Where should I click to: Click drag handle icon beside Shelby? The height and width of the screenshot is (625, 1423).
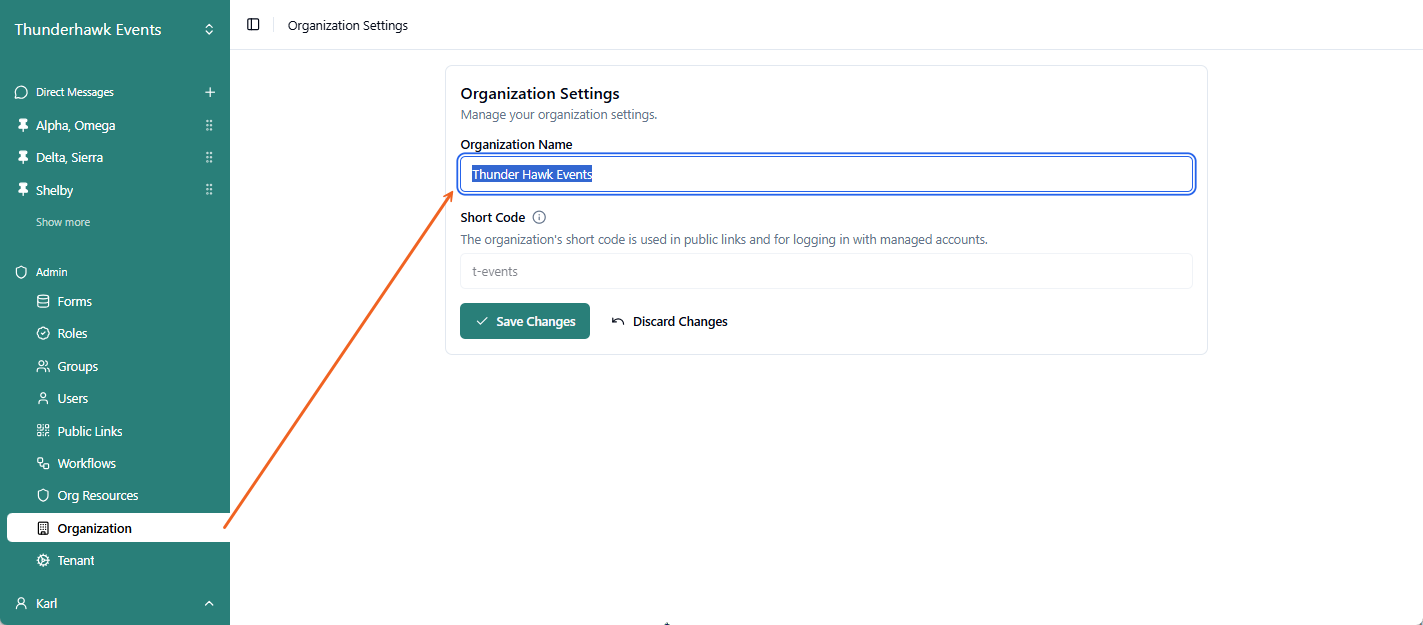pos(209,190)
